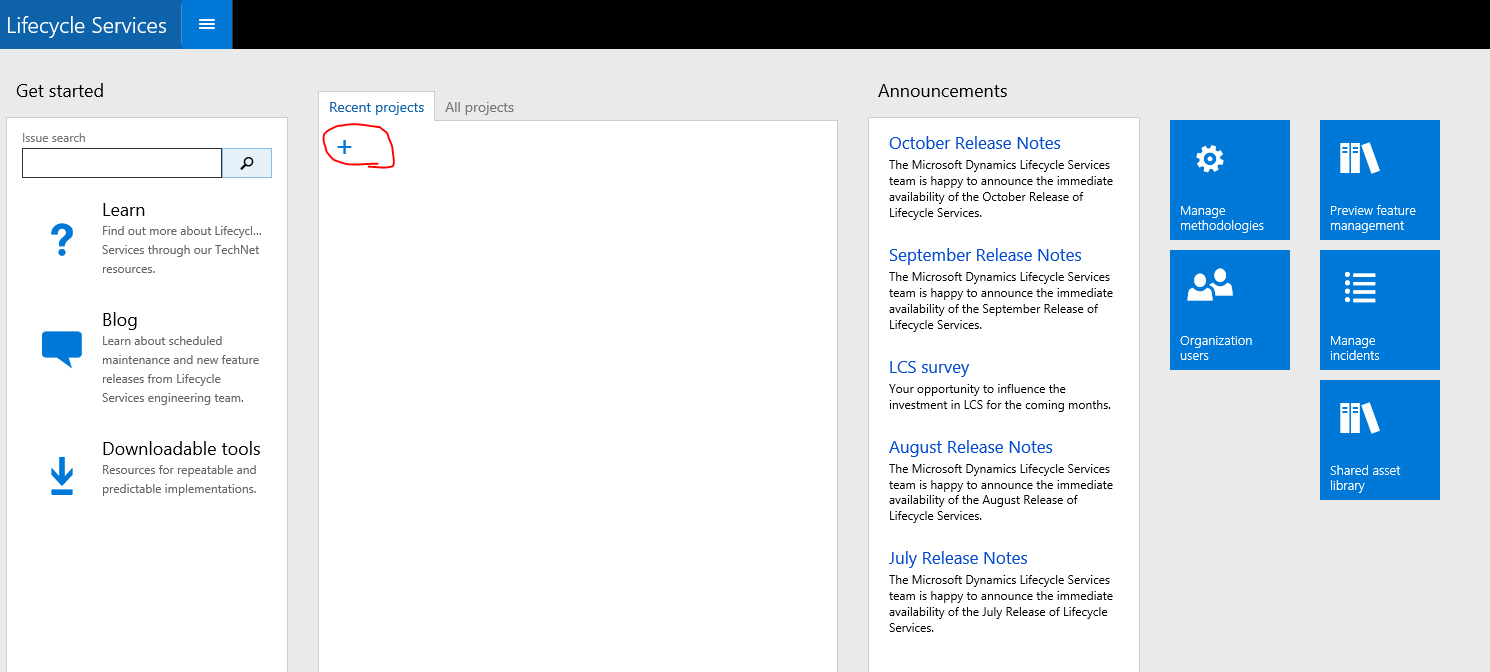The height and width of the screenshot is (672, 1490).
Task: Click the Learn heading
Action: point(124,210)
